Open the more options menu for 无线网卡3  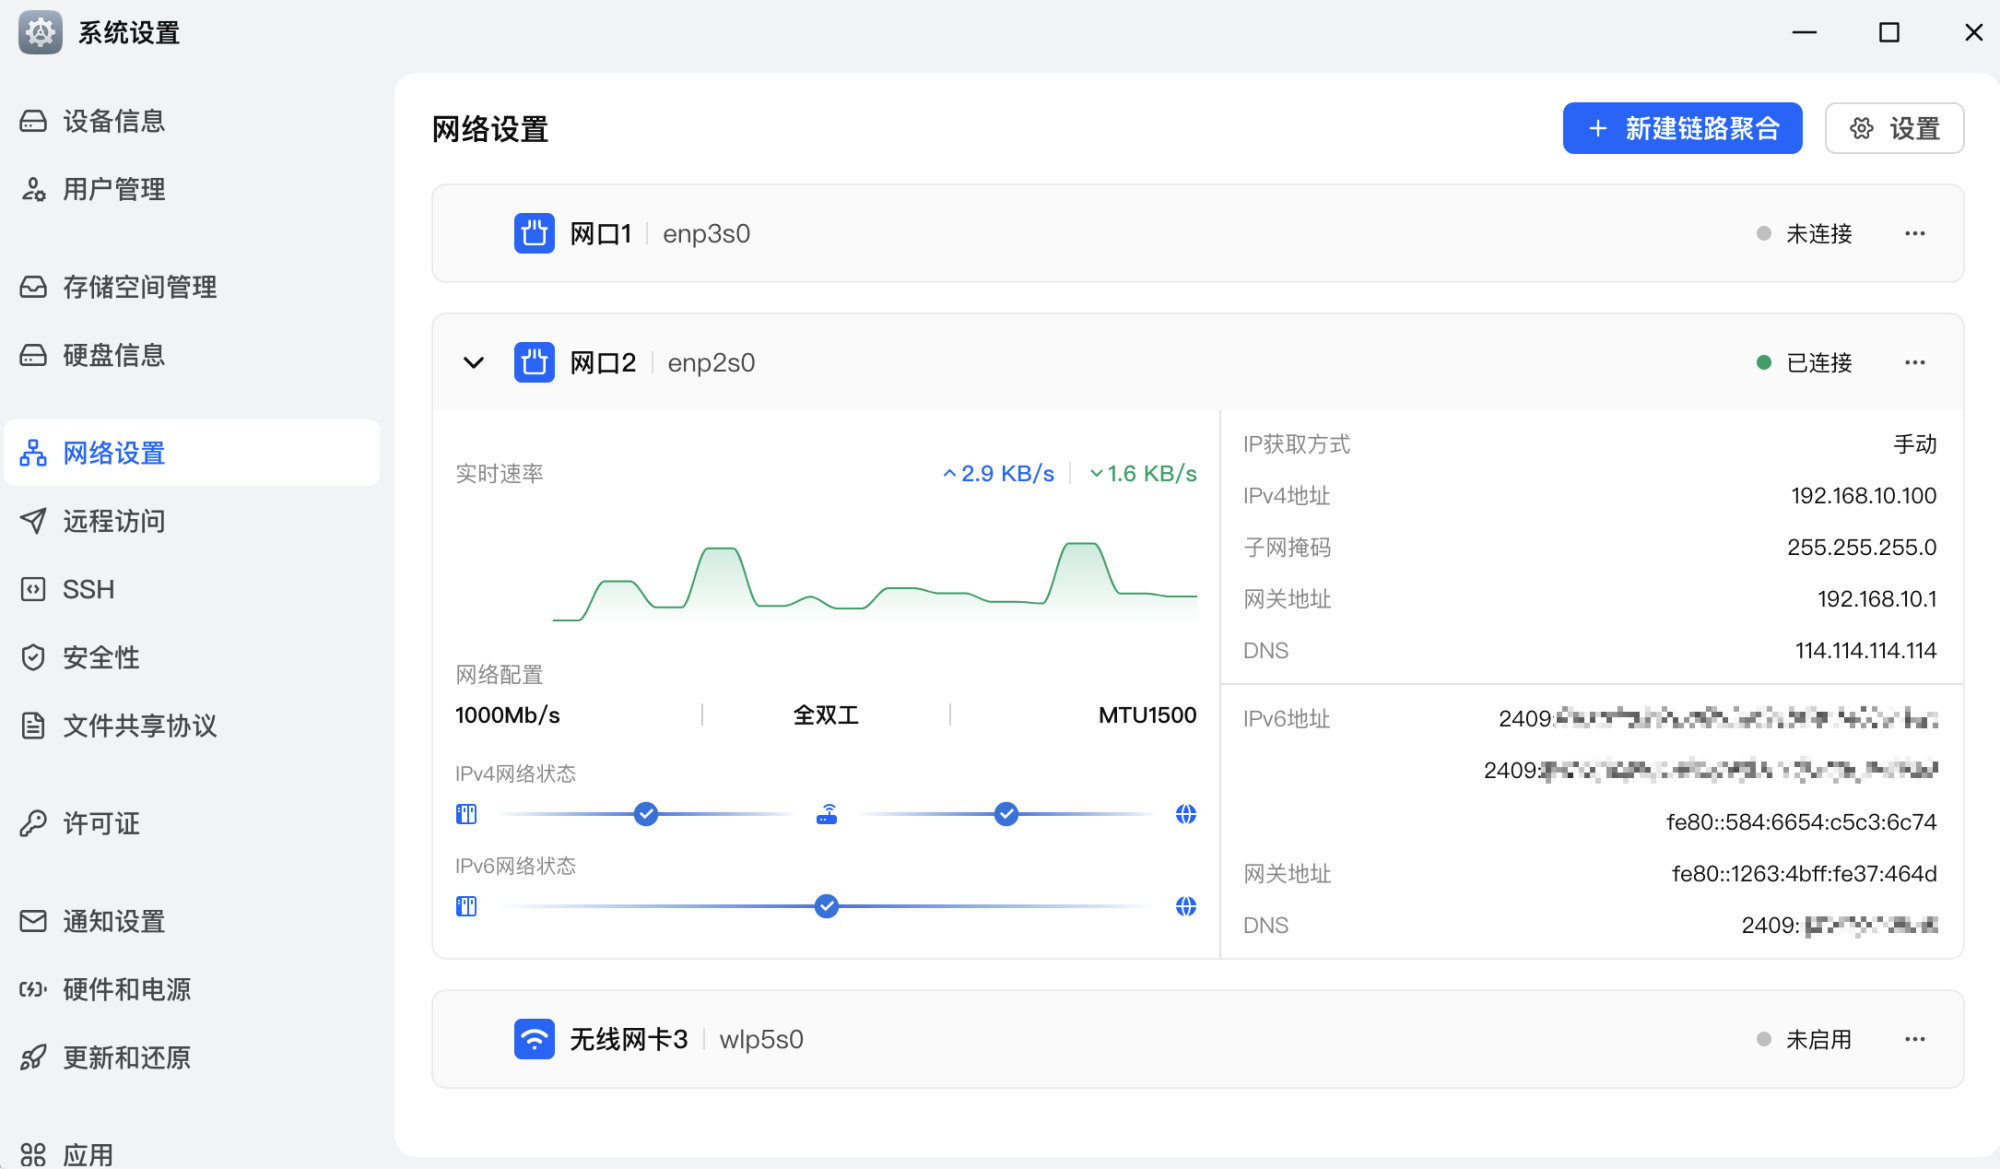click(x=1914, y=1039)
